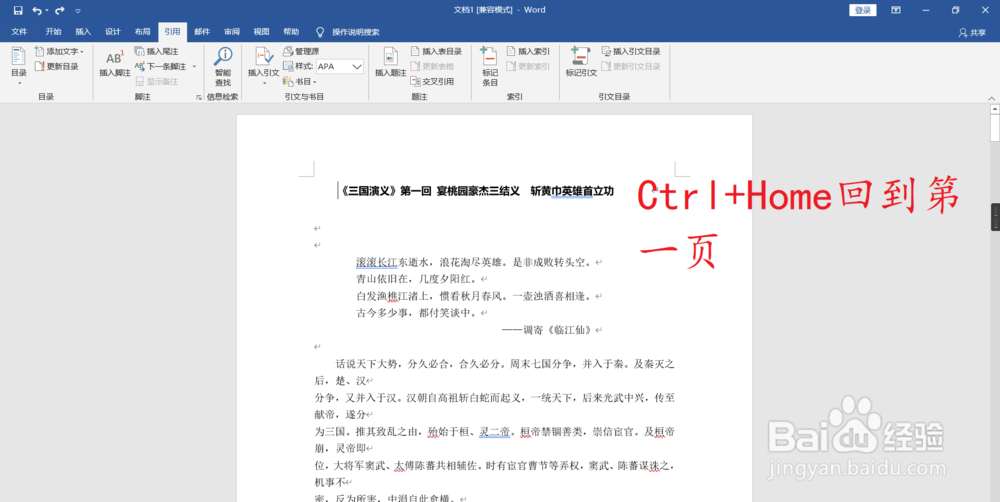
Task: Expand the 下一条脚注 dropdown arrow
Action: point(195,66)
